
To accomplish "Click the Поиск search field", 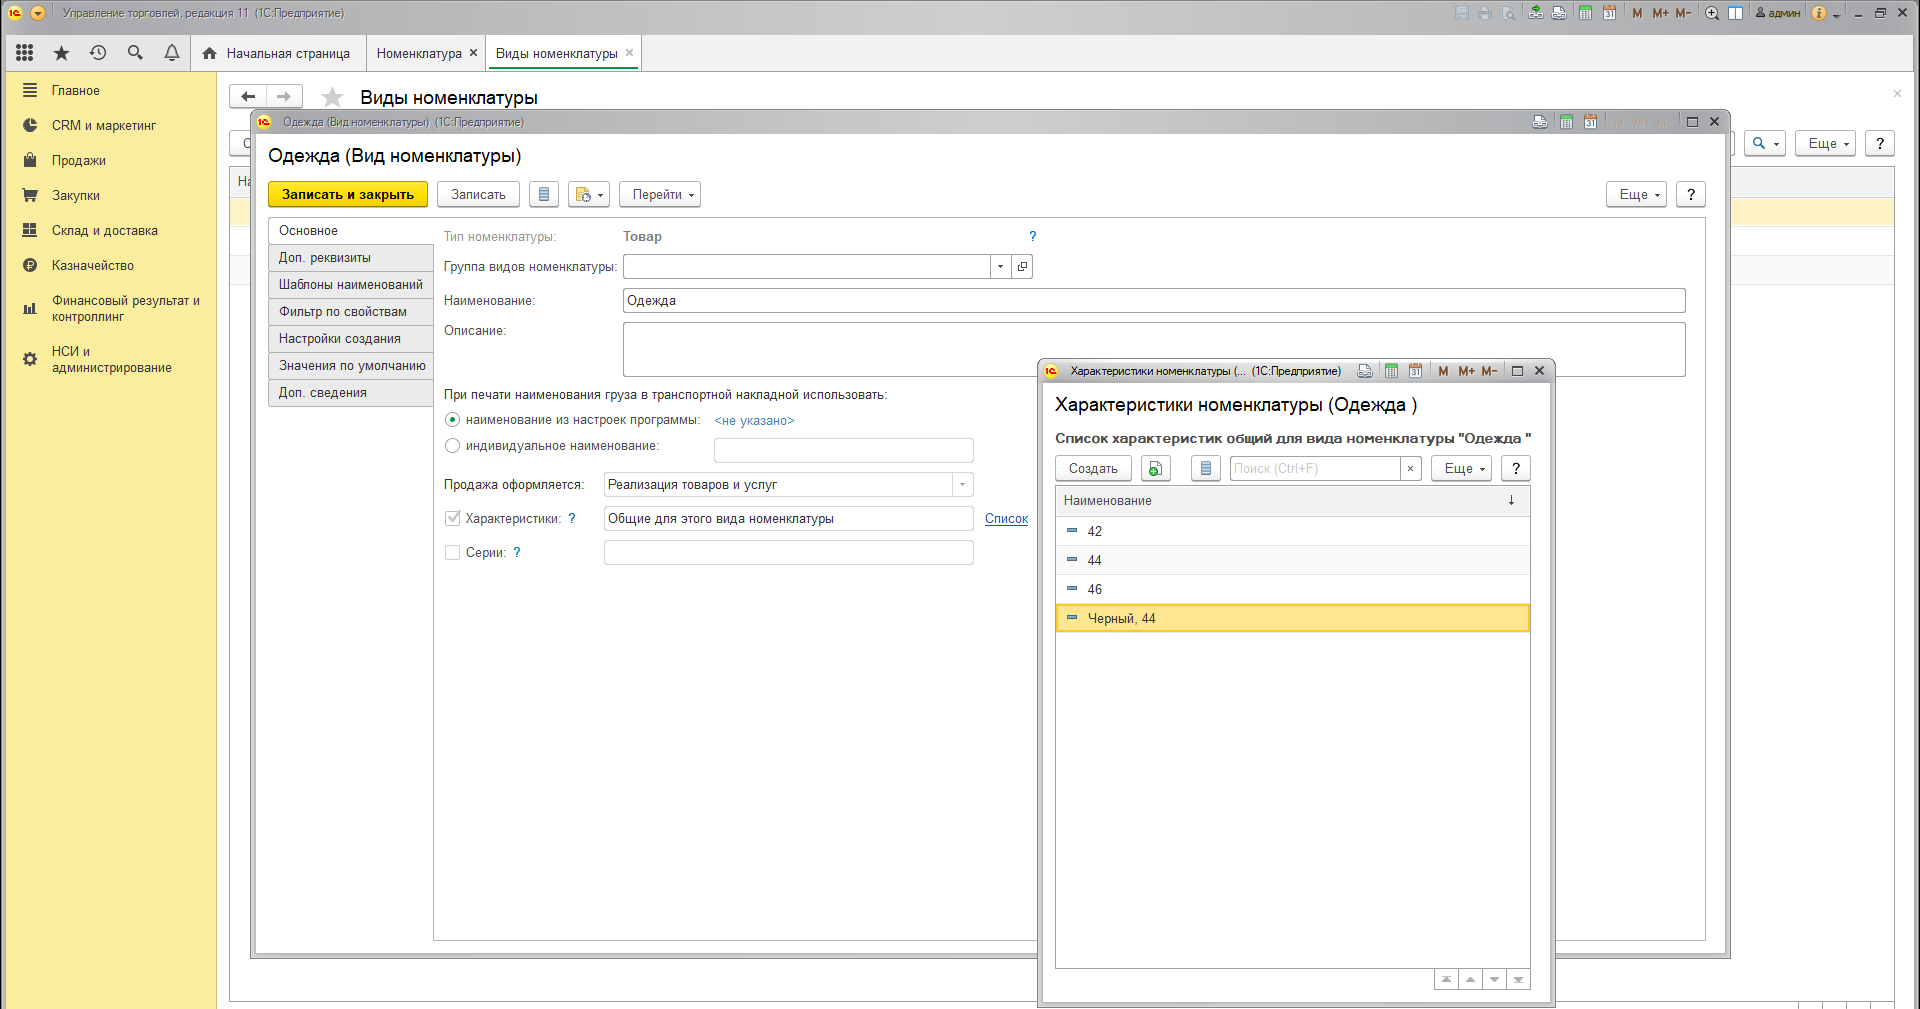I will (x=1312, y=468).
